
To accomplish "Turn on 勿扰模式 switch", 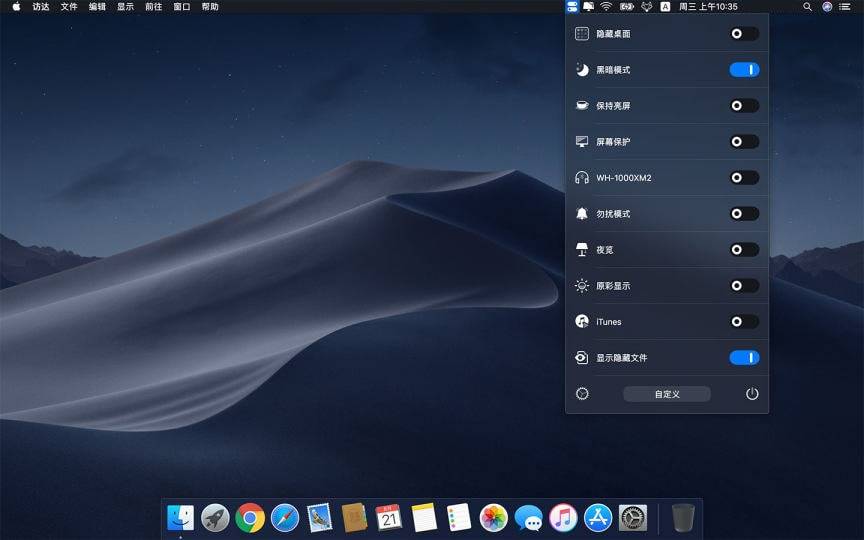I will [744, 214].
